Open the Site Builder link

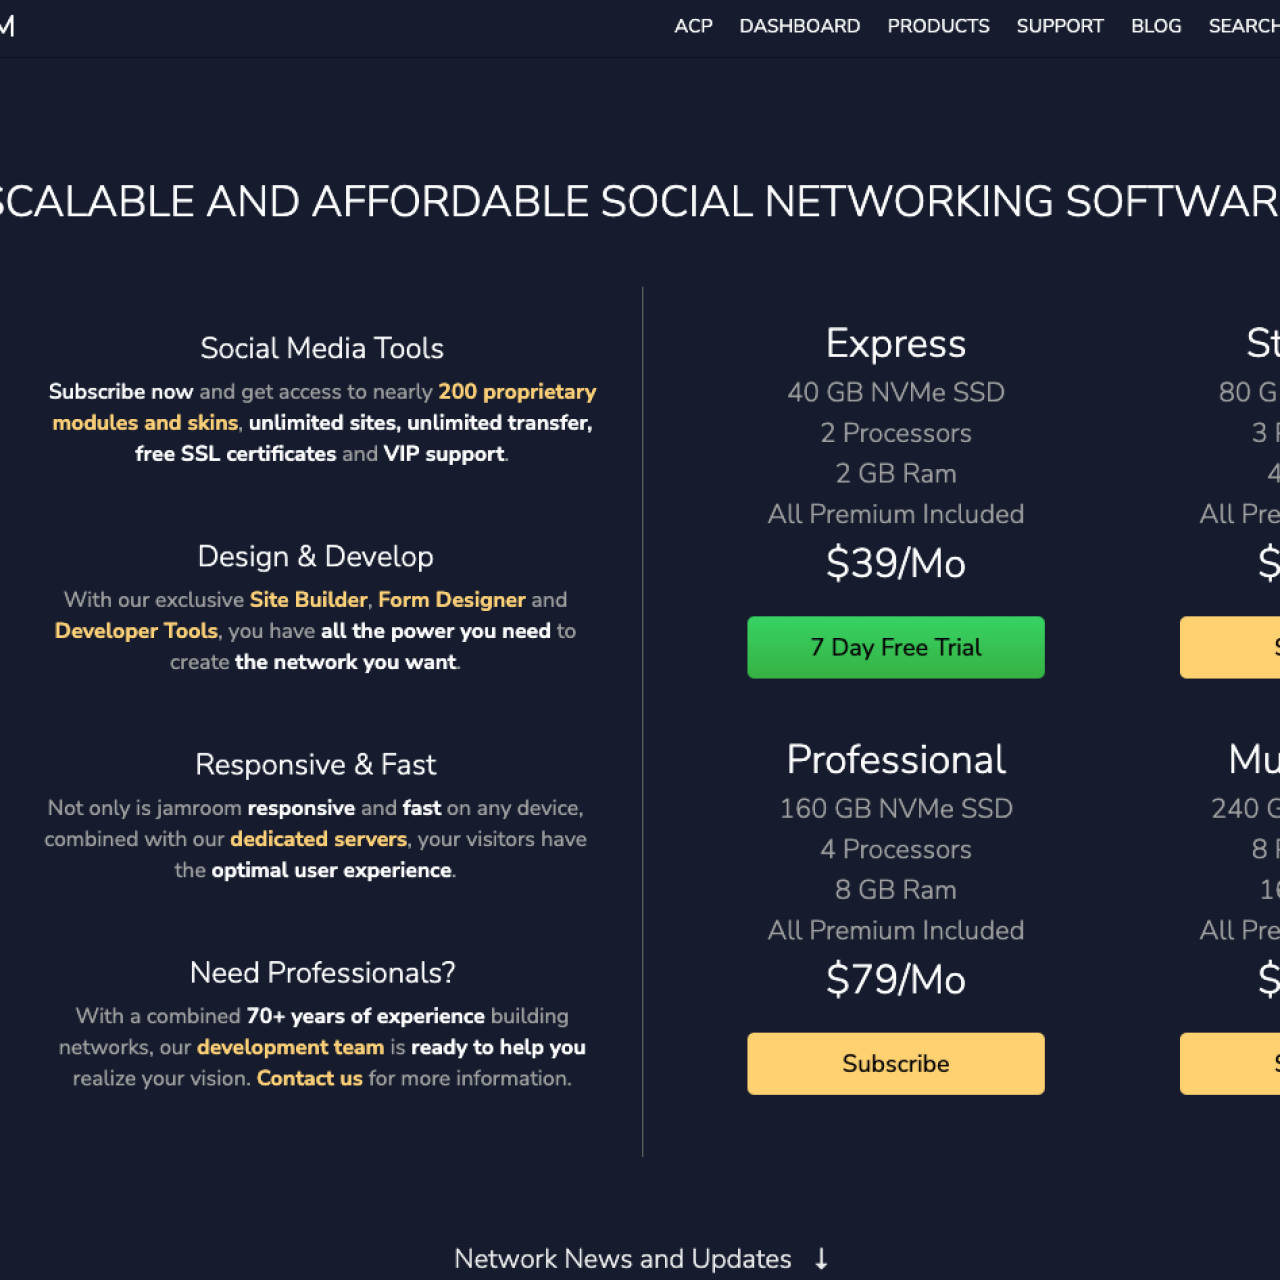[308, 600]
